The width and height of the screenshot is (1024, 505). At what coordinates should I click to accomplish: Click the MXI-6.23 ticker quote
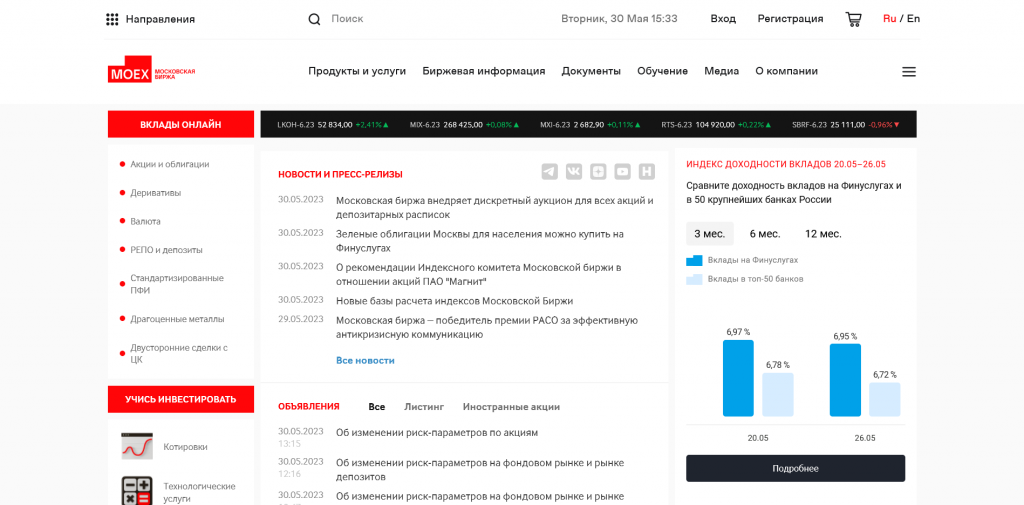590,124
